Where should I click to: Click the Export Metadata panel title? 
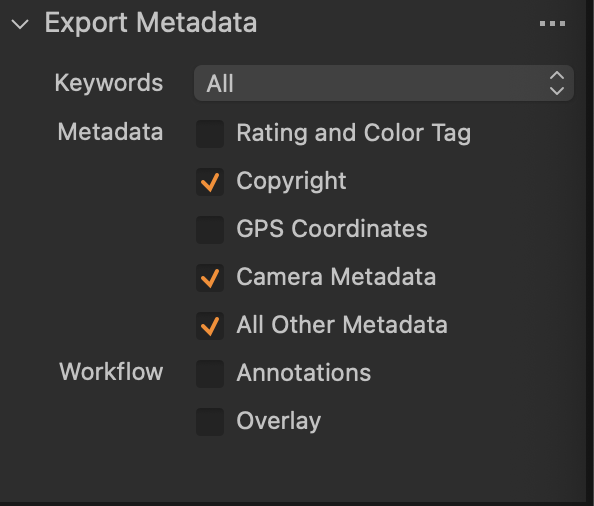coord(151,23)
